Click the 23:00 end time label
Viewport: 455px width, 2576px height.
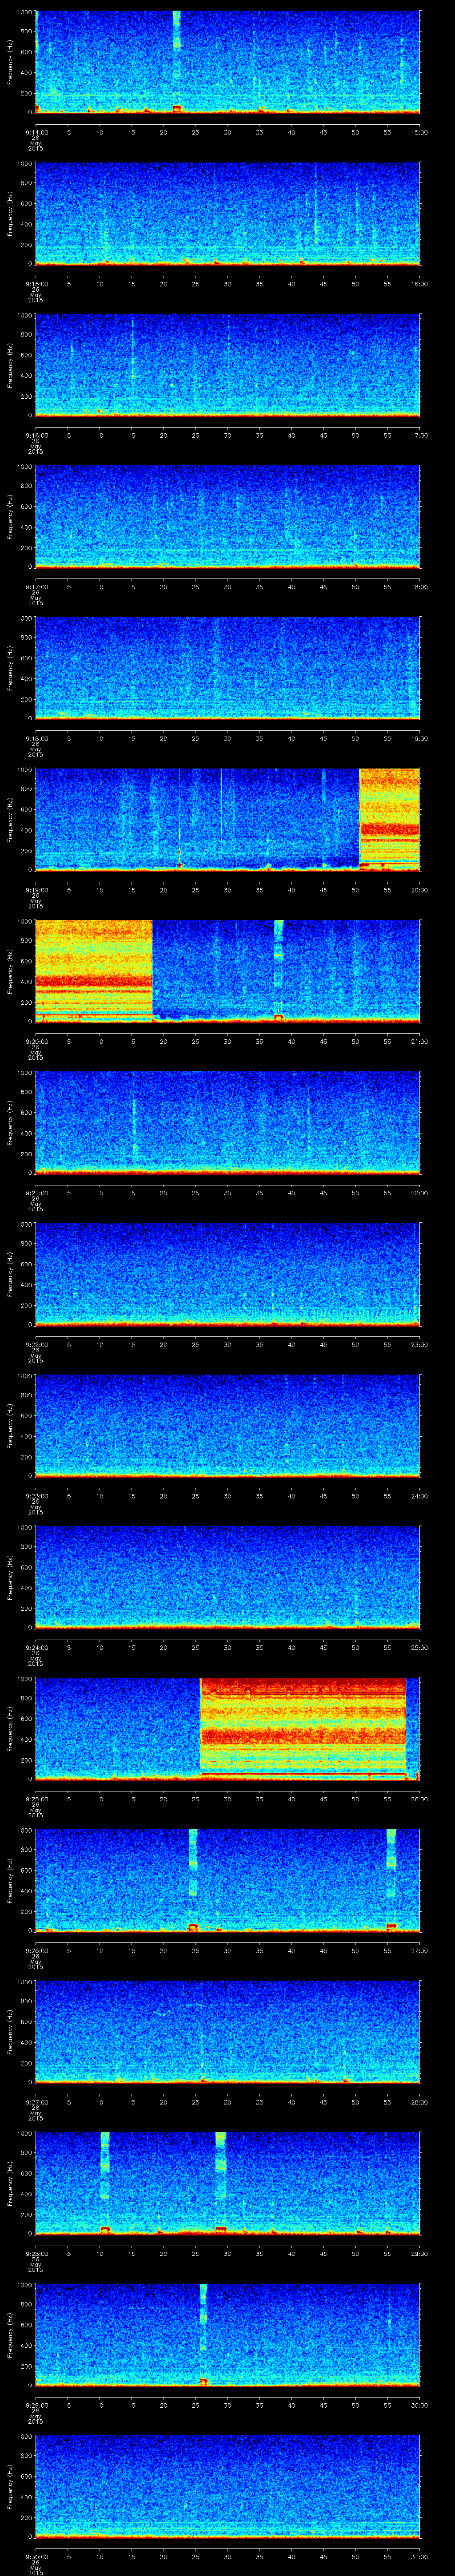pos(419,1344)
